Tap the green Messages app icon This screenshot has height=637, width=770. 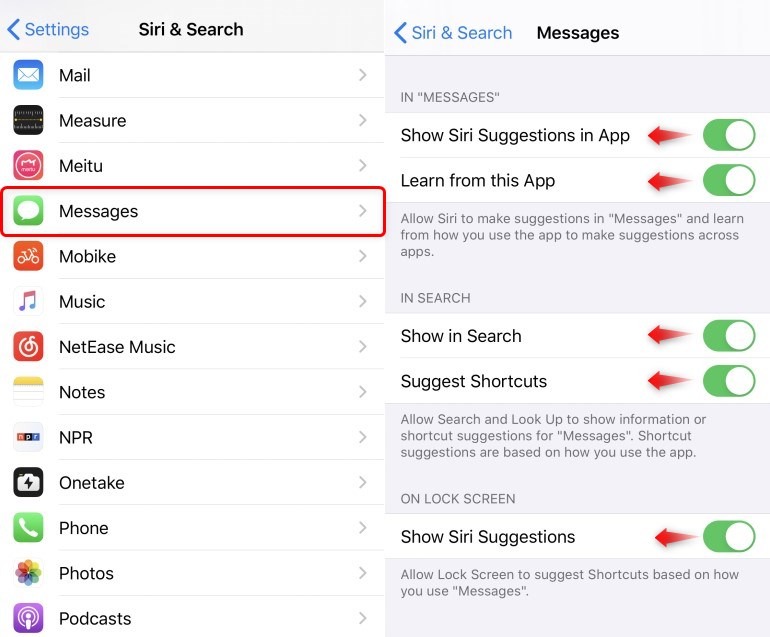point(28,211)
